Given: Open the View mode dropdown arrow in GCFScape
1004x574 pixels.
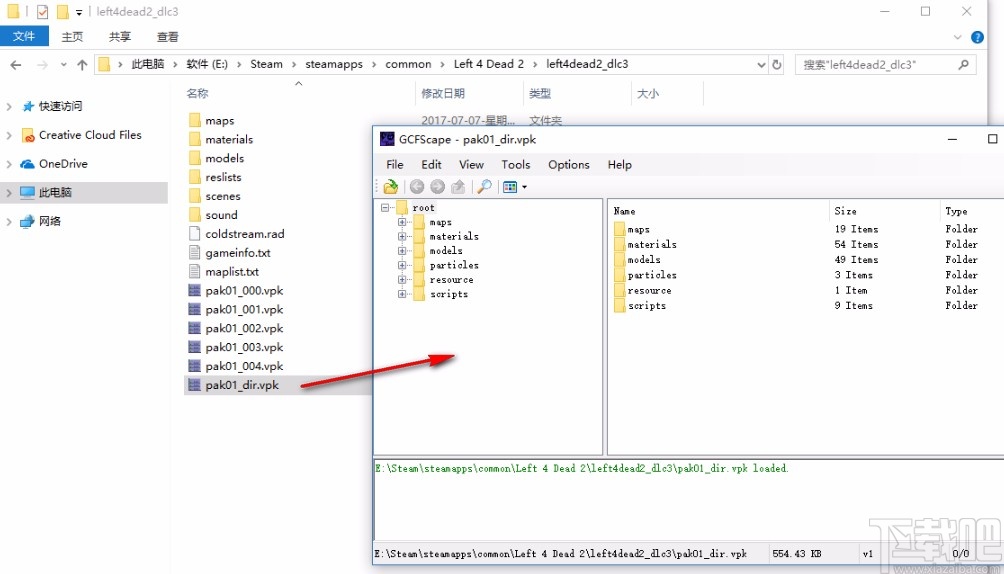Looking at the screenshot, I should point(524,187).
